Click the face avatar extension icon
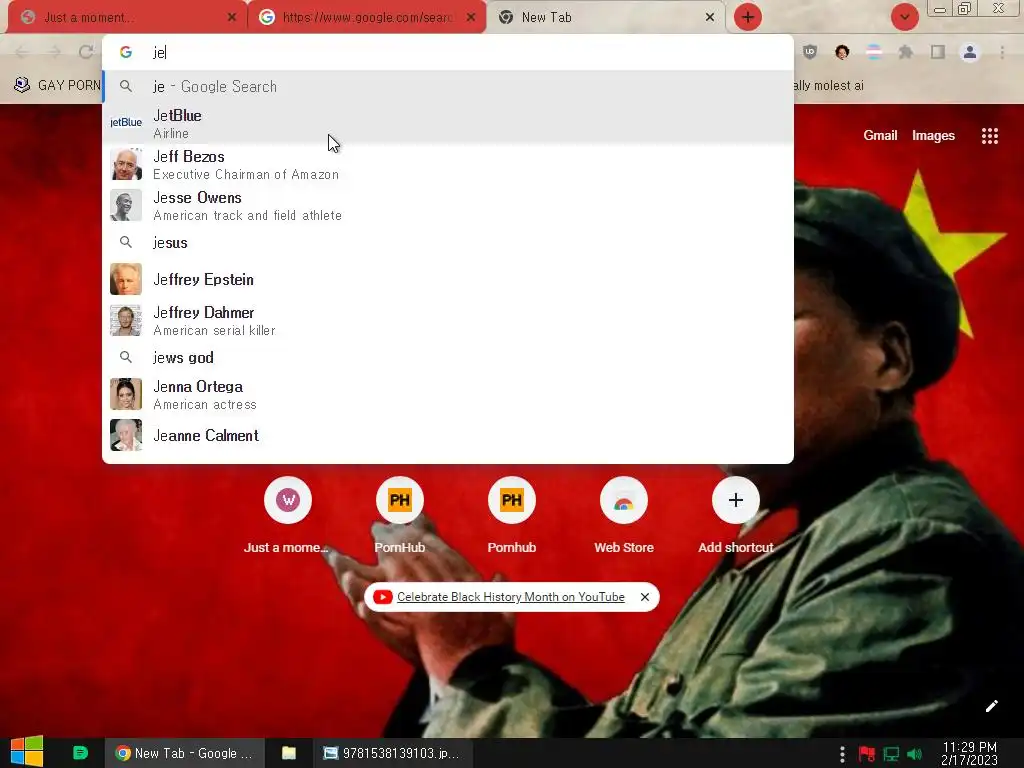Viewport: 1024px width, 768px height. click(x=842, y=52)
